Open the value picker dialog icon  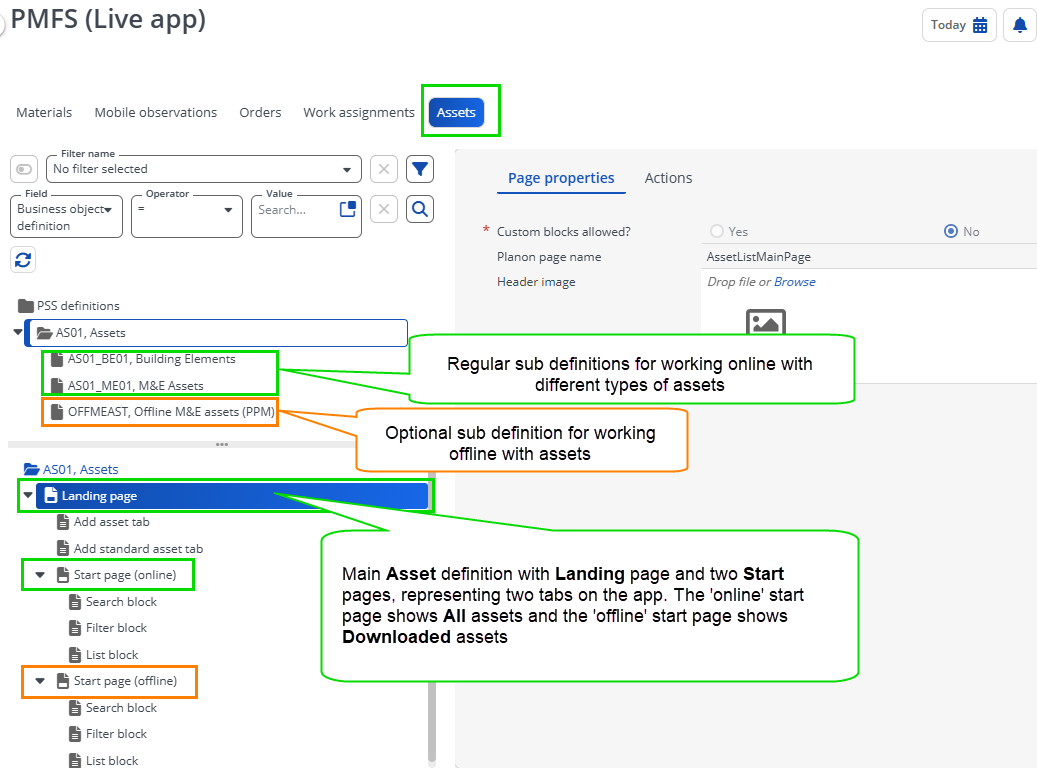pos(348,209)
